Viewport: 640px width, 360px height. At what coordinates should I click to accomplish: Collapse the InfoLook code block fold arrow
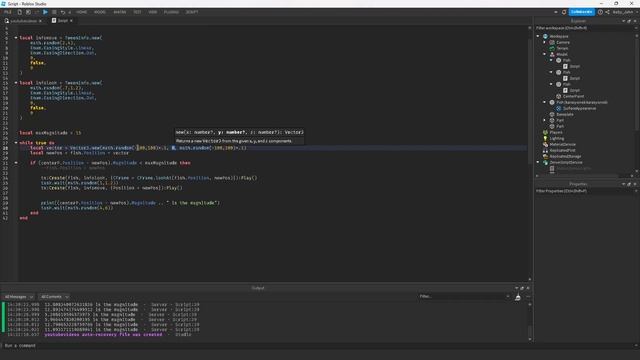click(x=16, y=83)
